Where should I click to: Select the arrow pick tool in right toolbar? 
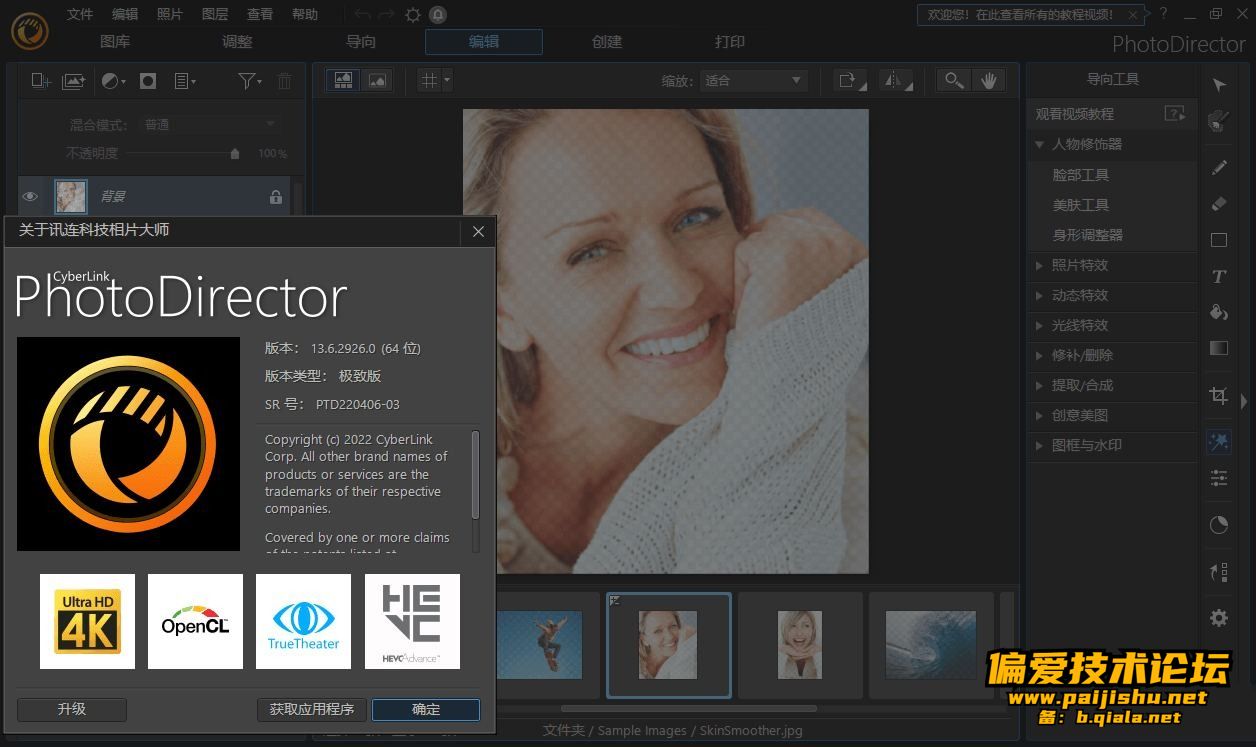(x=1218, y=85)
